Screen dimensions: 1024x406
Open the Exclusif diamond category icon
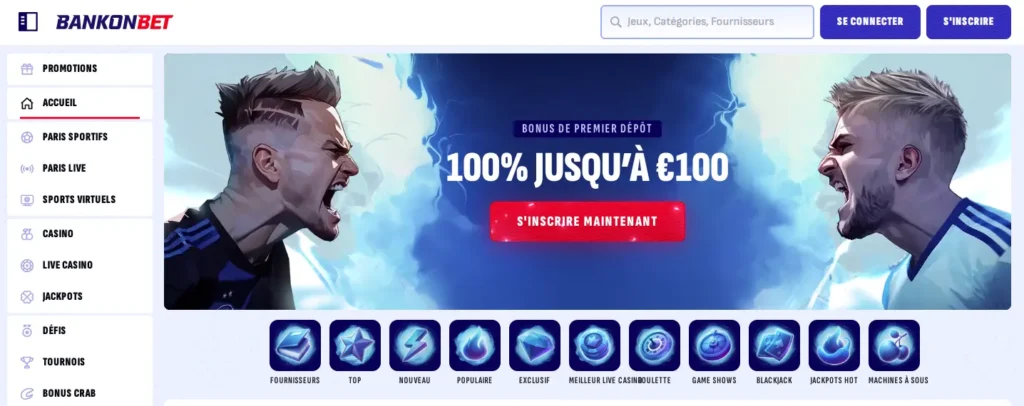pos(535,345)
